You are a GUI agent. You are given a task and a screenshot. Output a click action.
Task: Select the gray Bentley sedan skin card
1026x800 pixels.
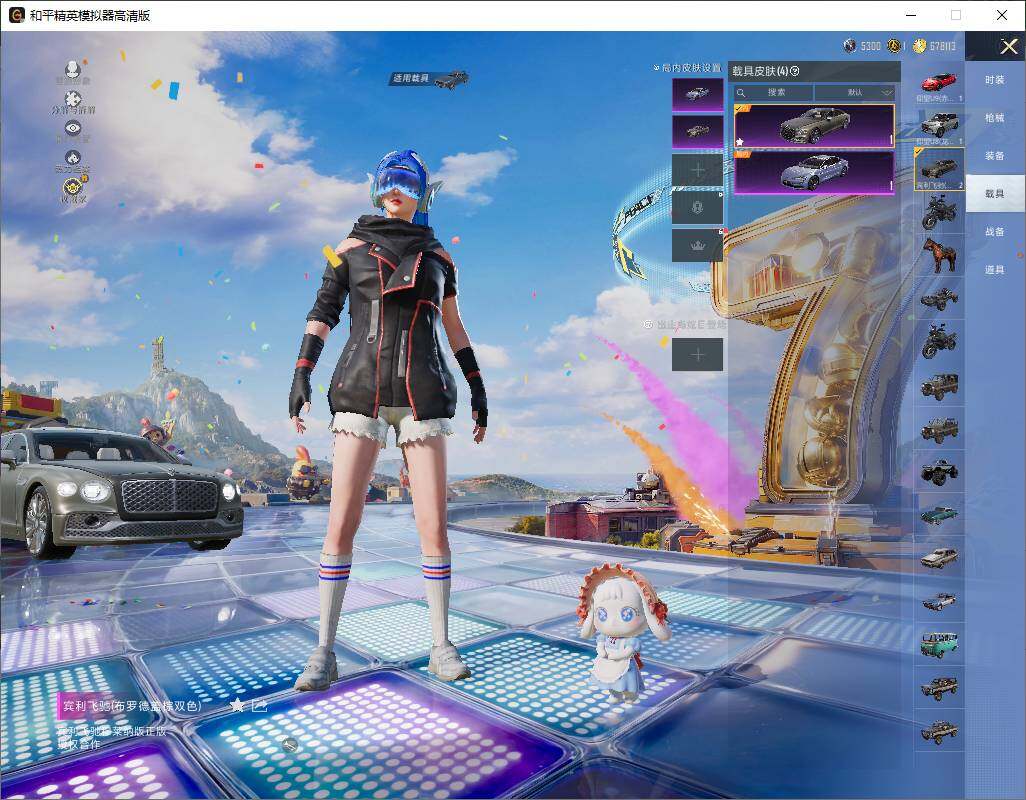point(814,126)
